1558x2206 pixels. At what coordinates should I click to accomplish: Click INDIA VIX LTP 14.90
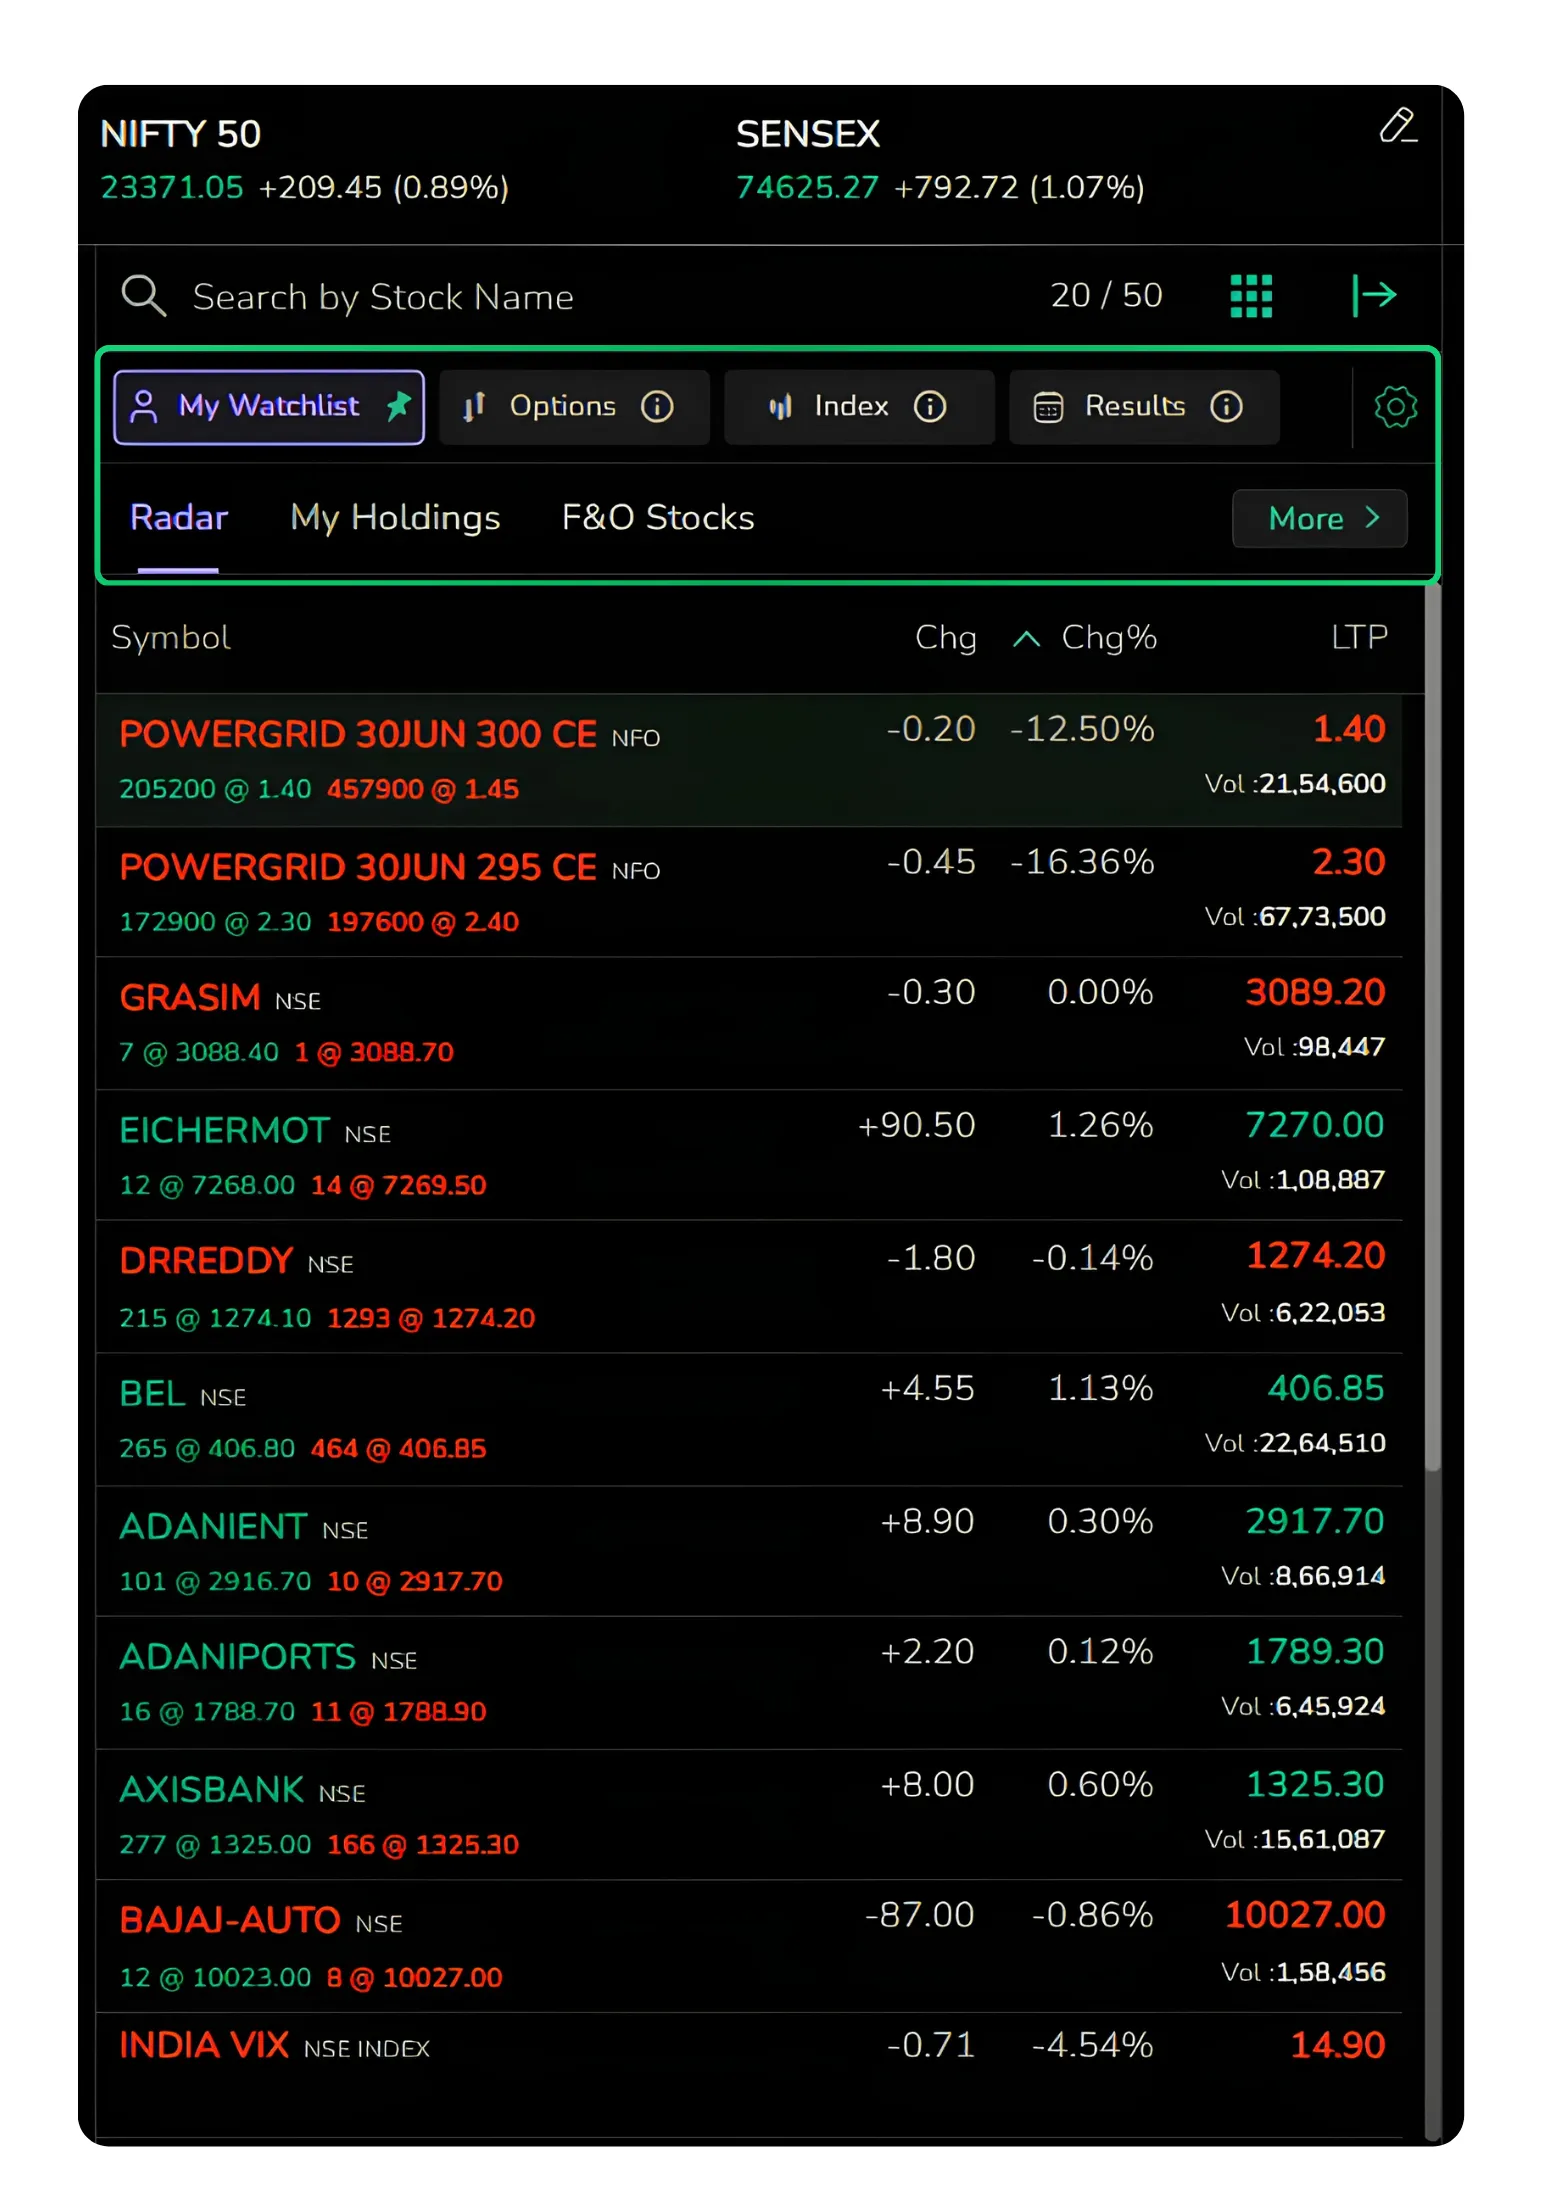(x=1337, y=2046)
